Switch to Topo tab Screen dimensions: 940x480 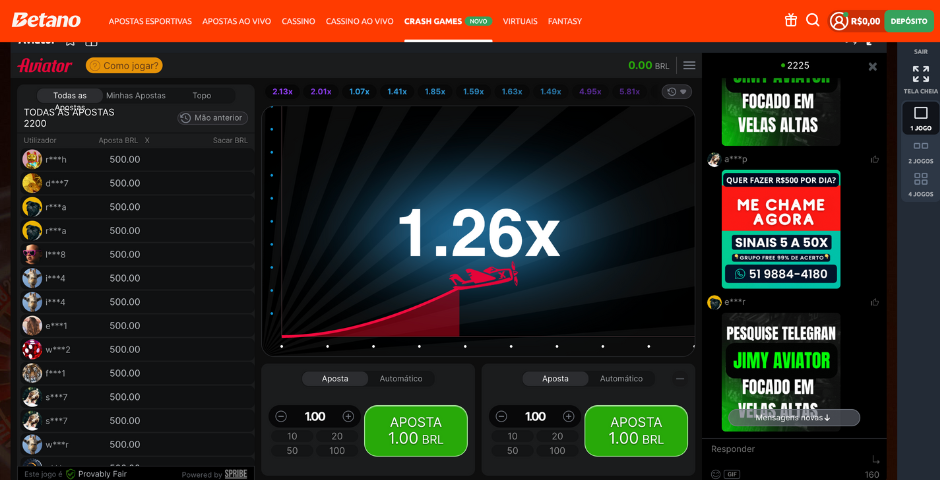[x=201, y=96]
